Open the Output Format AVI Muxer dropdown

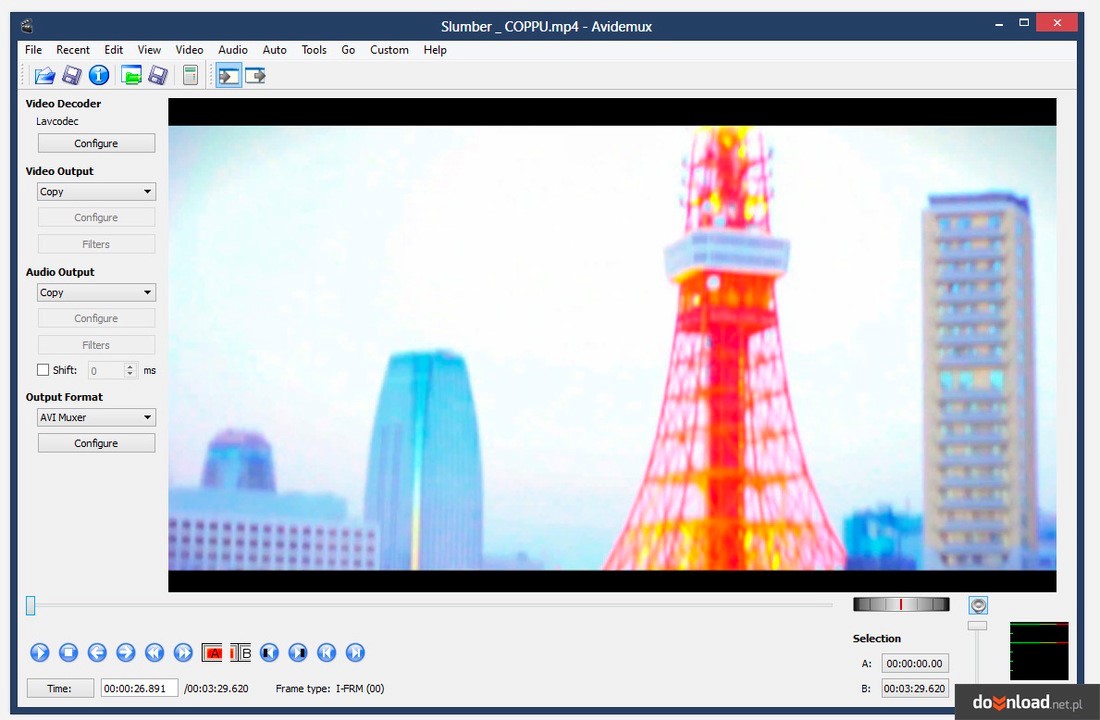click(x=96, y=418)
